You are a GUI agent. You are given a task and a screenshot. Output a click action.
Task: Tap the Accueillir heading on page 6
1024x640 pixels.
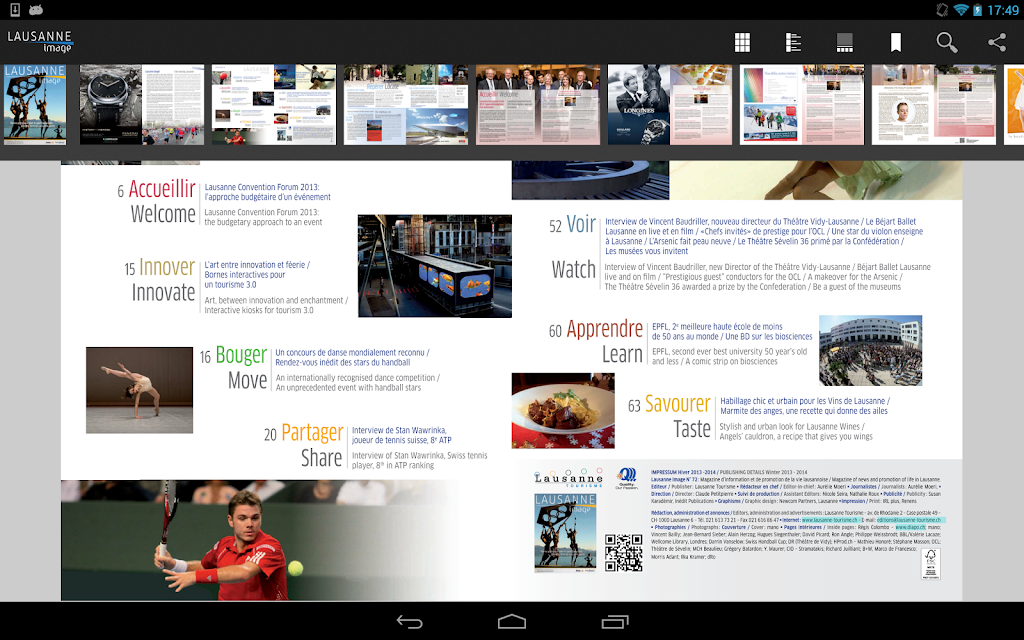pyautogui.click(x=162, y=189)
